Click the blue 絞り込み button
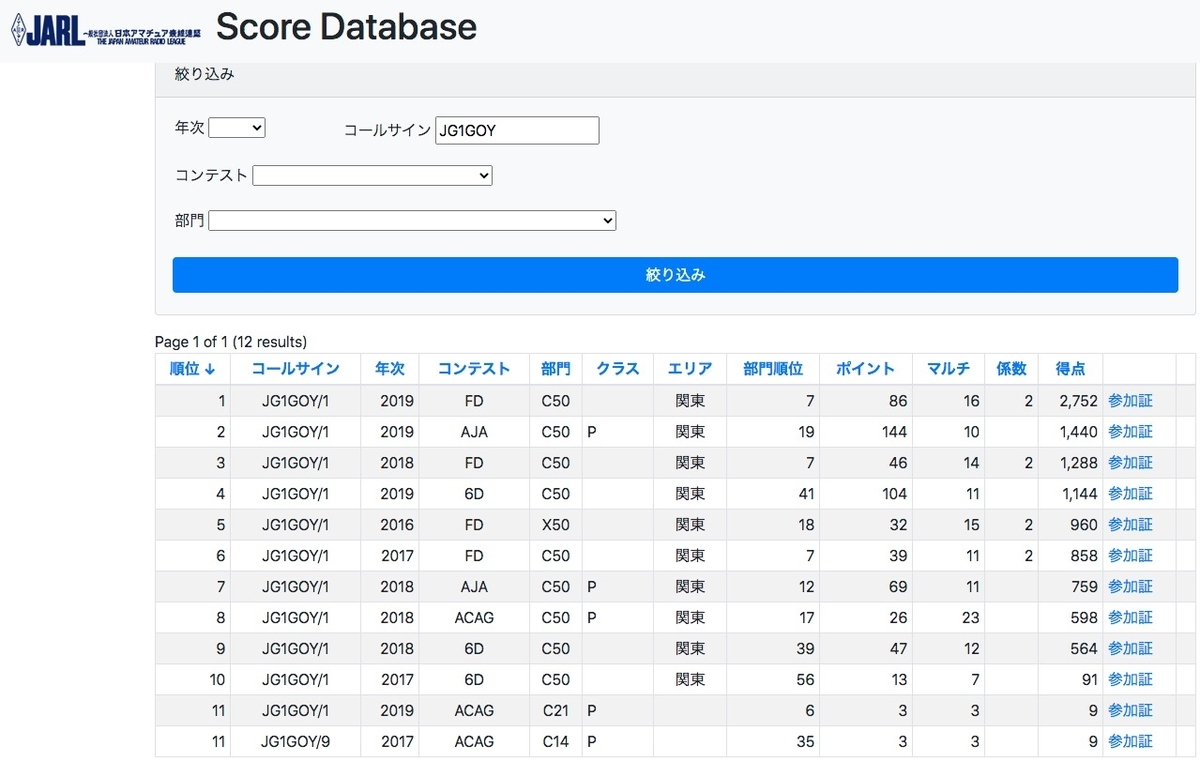The image size is (1200, 762). pyautogui.click(x=675, y=275)
